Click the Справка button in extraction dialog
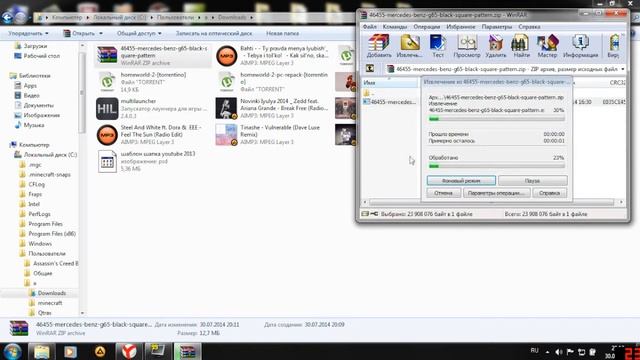This screenshot has width=640, height=360. [549, 193]
